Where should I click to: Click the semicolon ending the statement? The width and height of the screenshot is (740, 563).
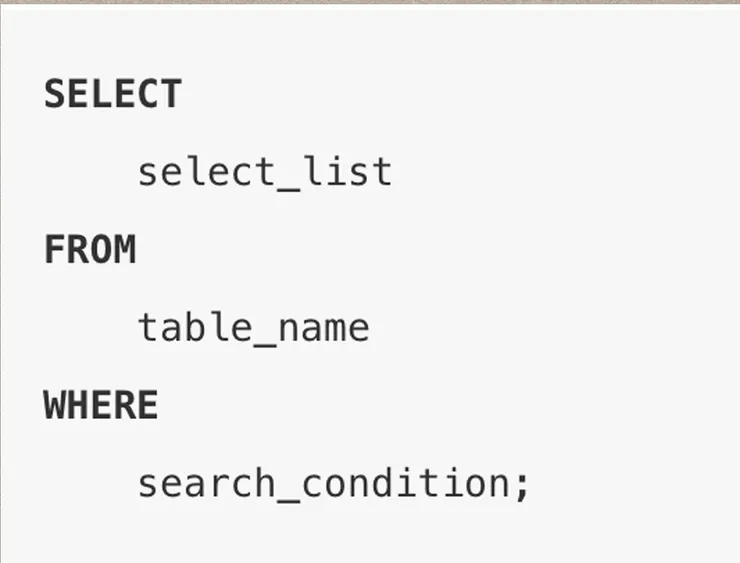[x=521, y=486]
